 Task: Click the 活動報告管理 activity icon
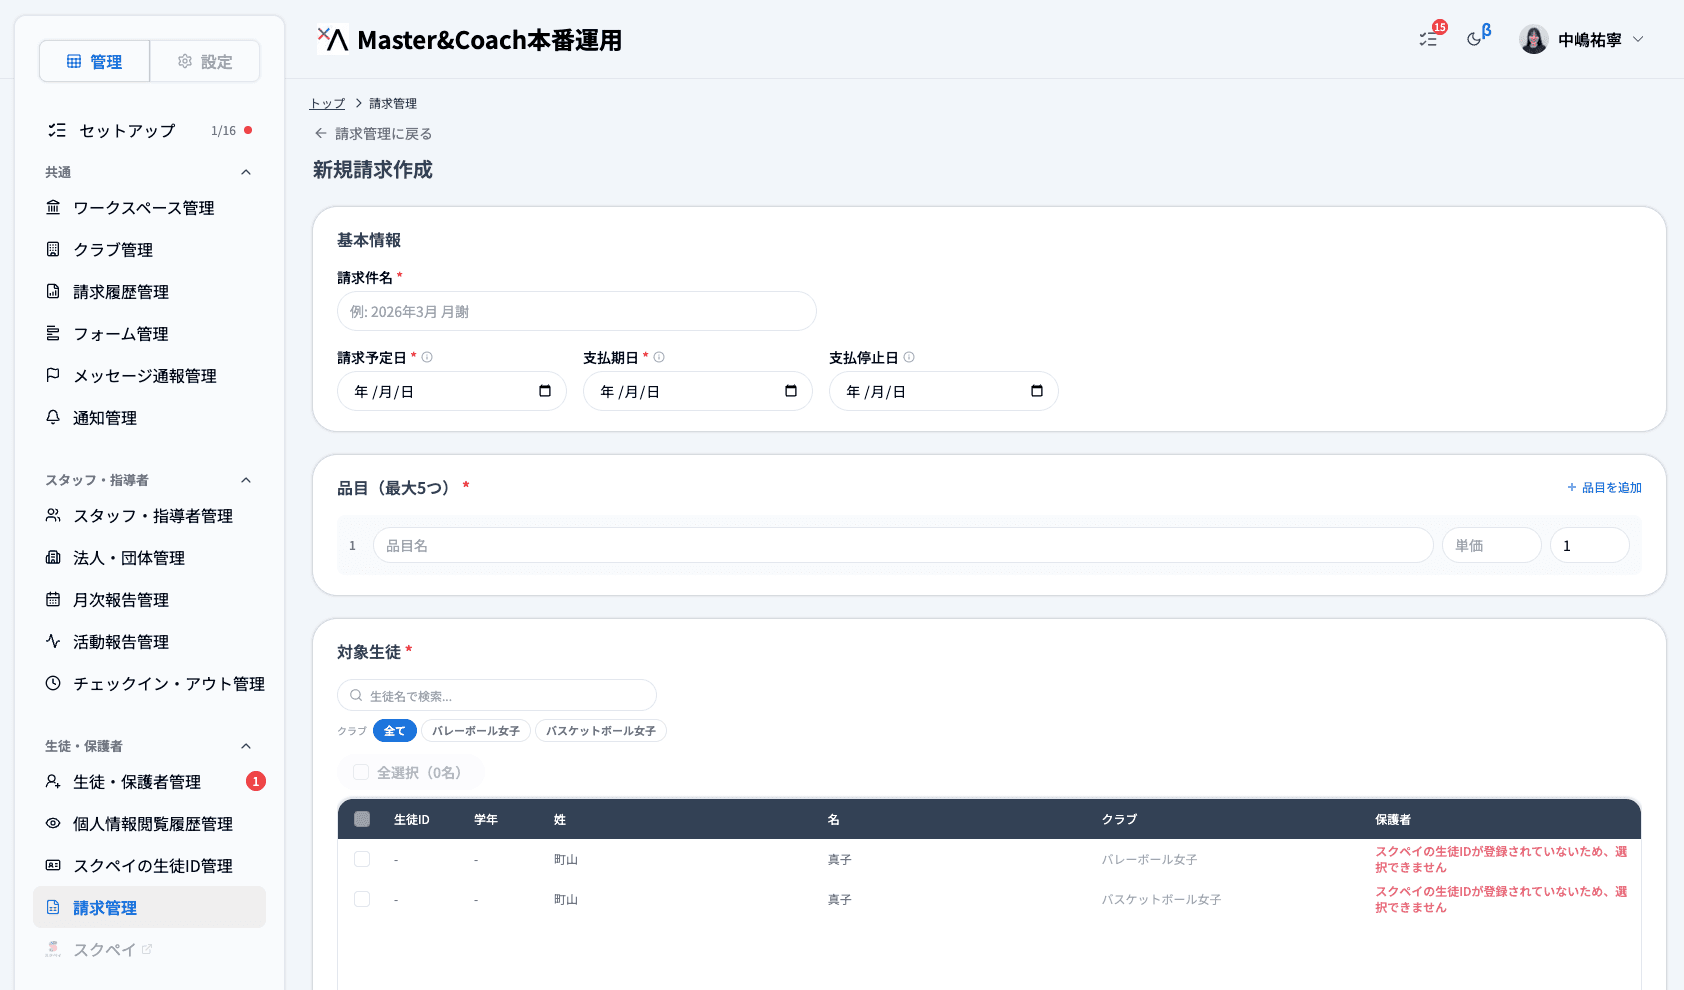tap(53, 641)
